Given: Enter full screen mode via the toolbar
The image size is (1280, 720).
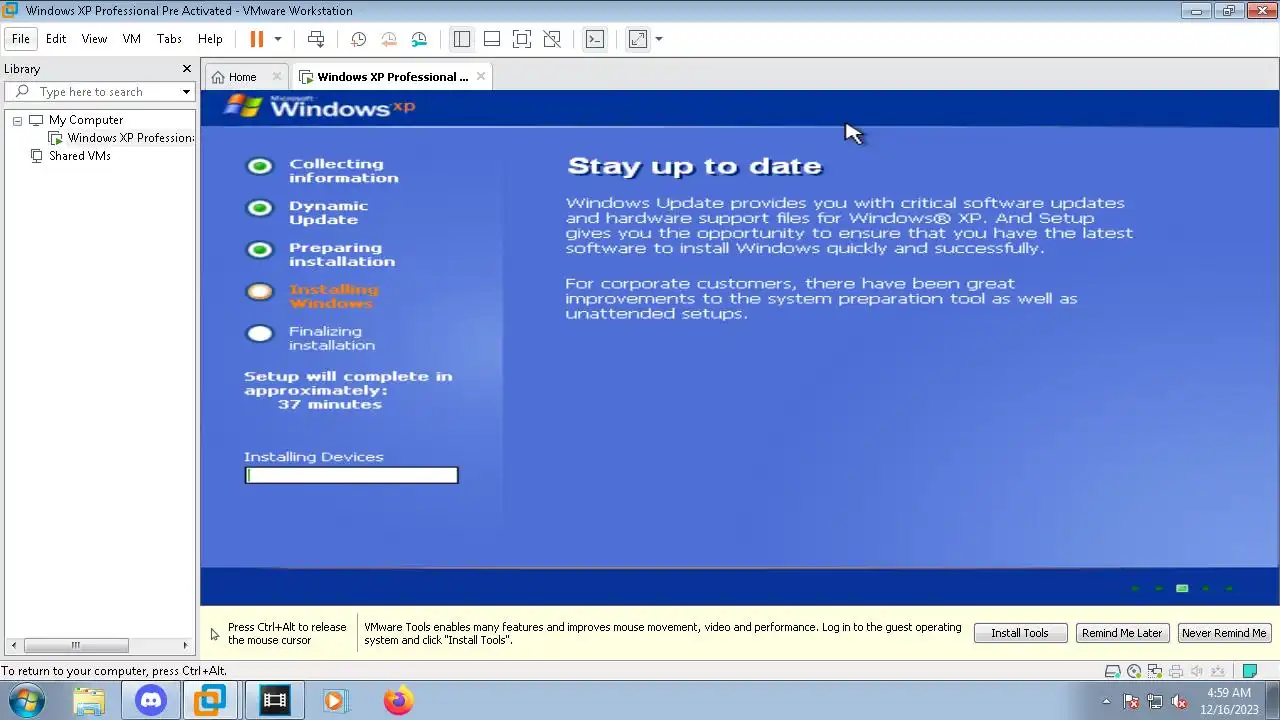Looking at the screenshot, I should pyautogui.click(x=521, y=39).
